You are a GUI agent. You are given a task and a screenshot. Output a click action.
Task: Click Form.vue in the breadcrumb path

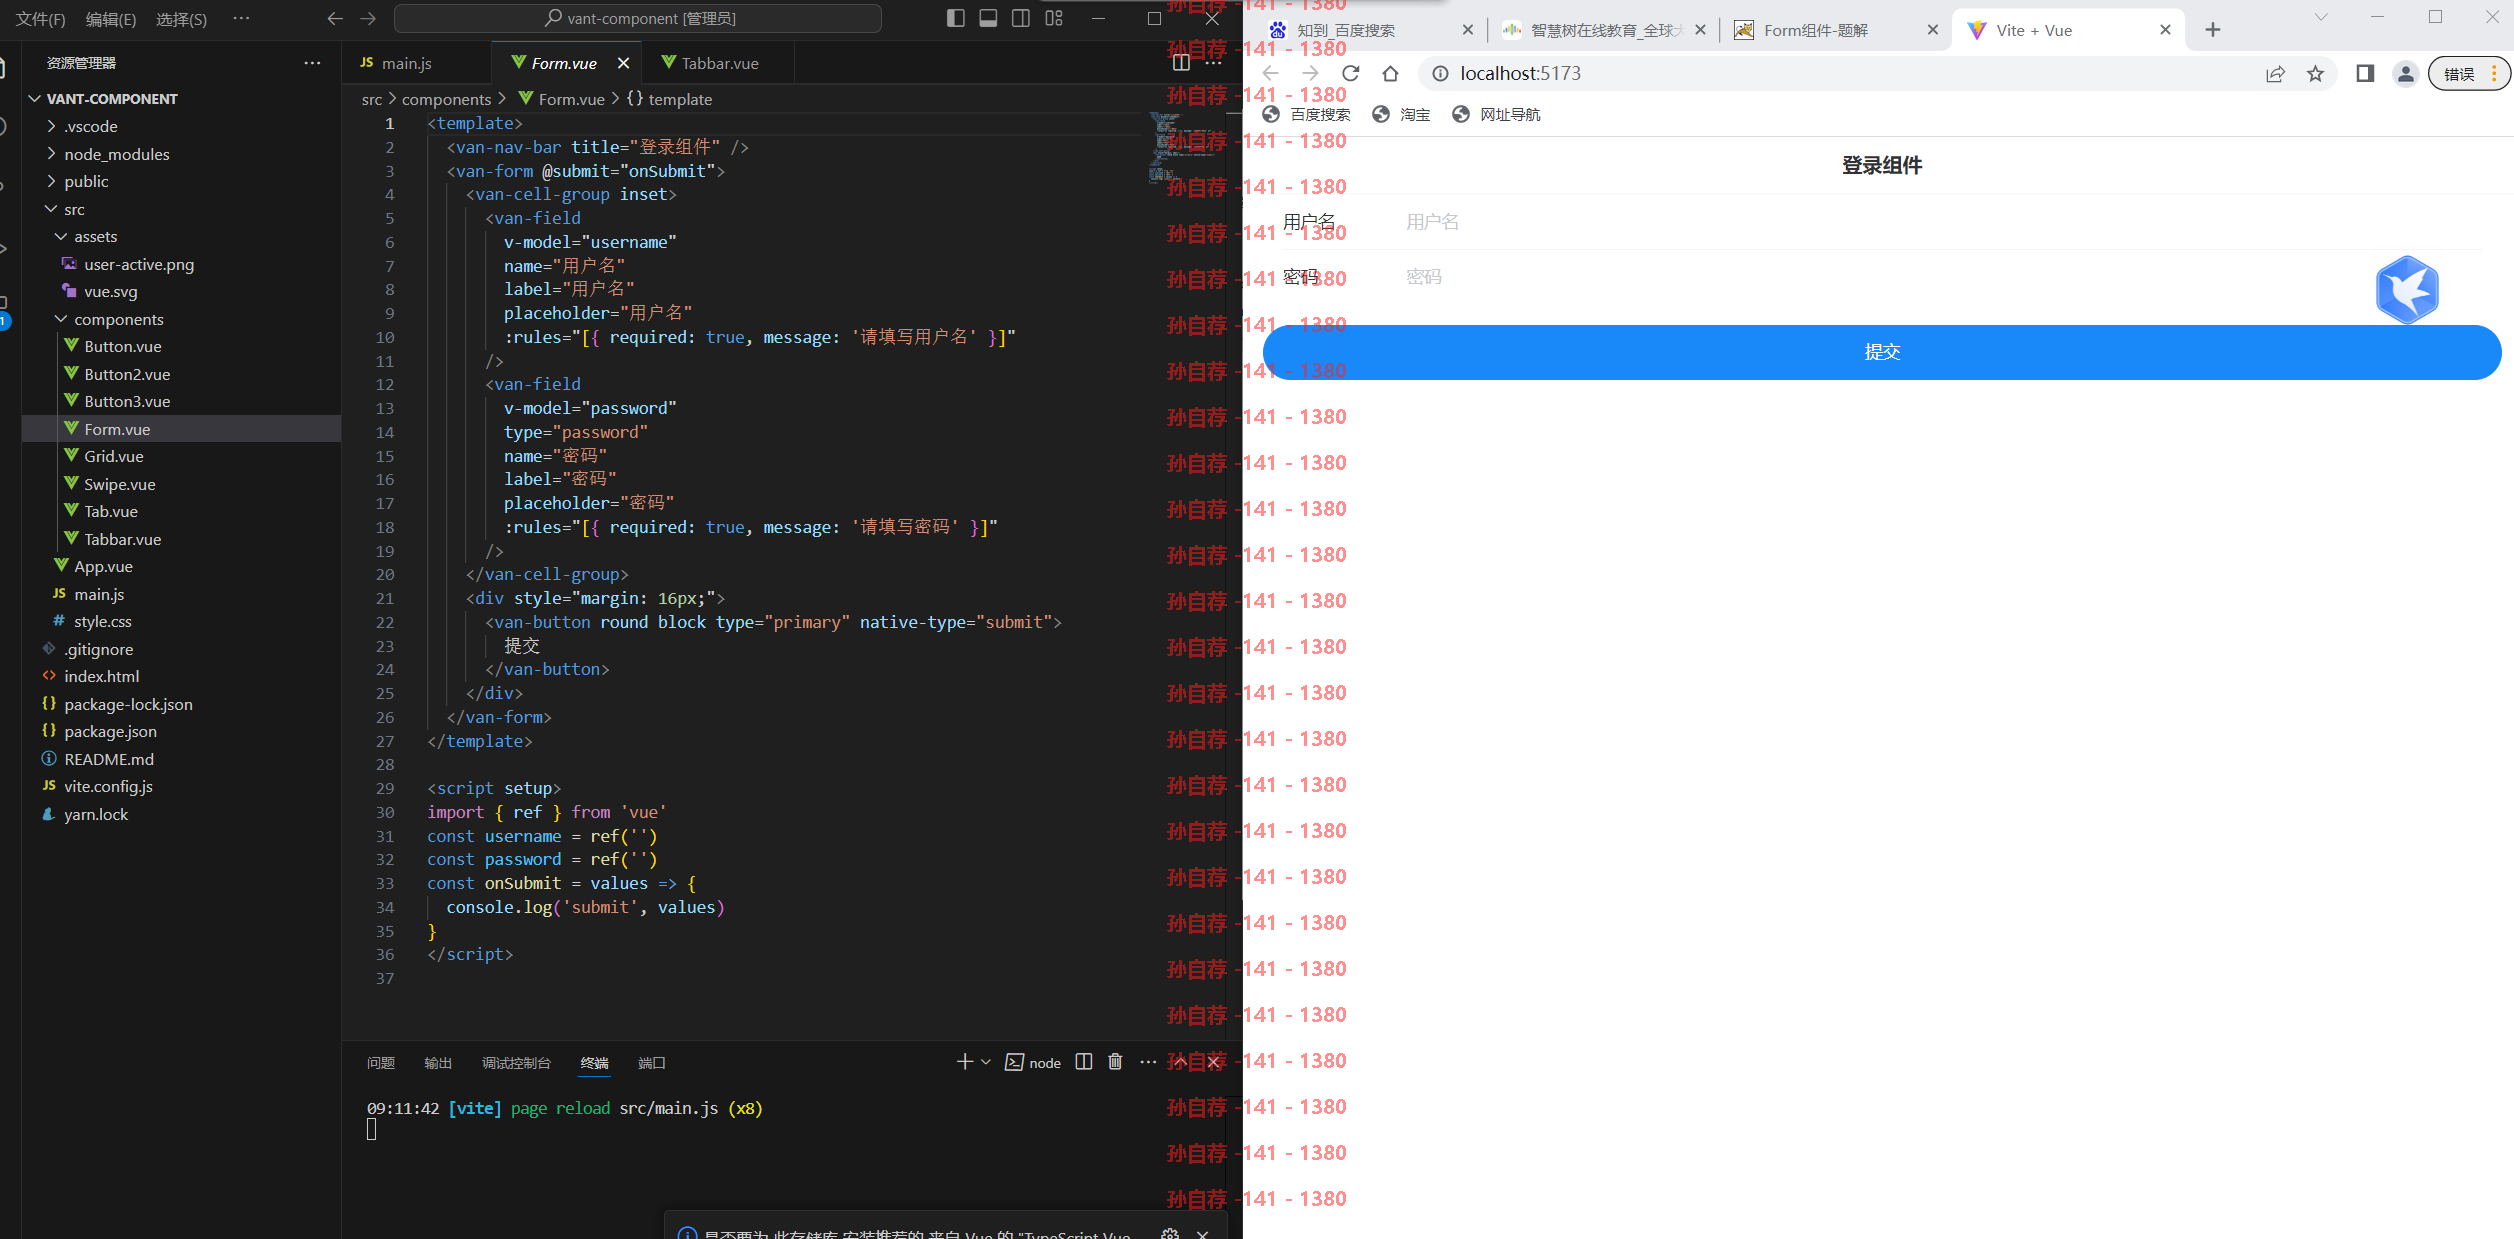pos(571,99)
